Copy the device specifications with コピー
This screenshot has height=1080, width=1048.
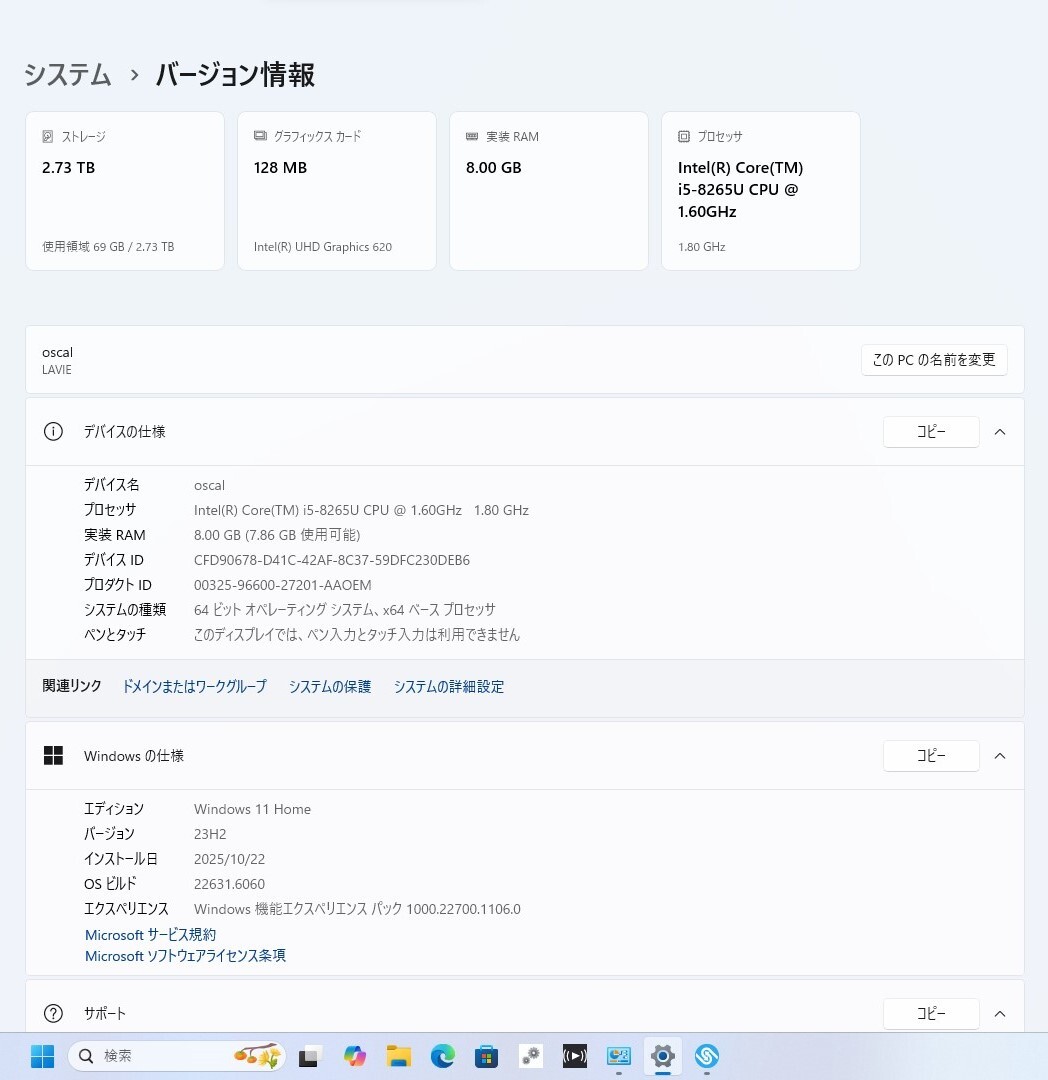pos(930,431)
